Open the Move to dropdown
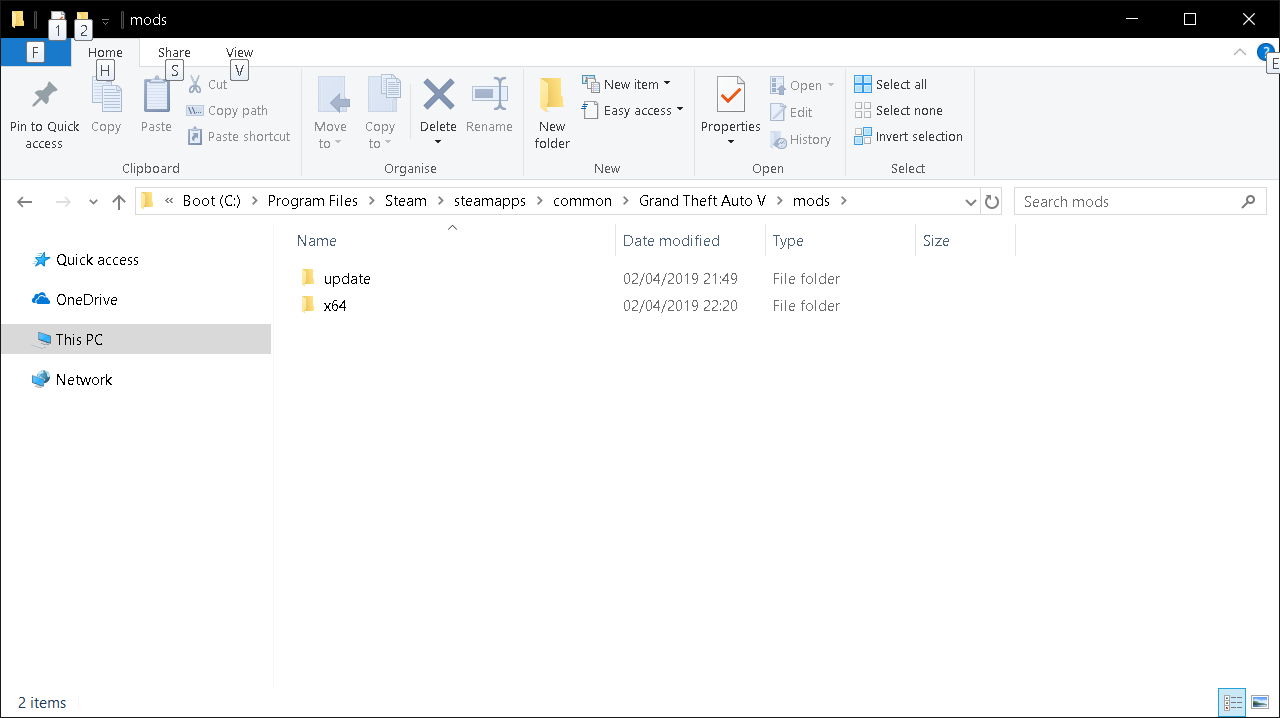The width and height of the screenshot is (1280, 718). click(x=330, y=136)
